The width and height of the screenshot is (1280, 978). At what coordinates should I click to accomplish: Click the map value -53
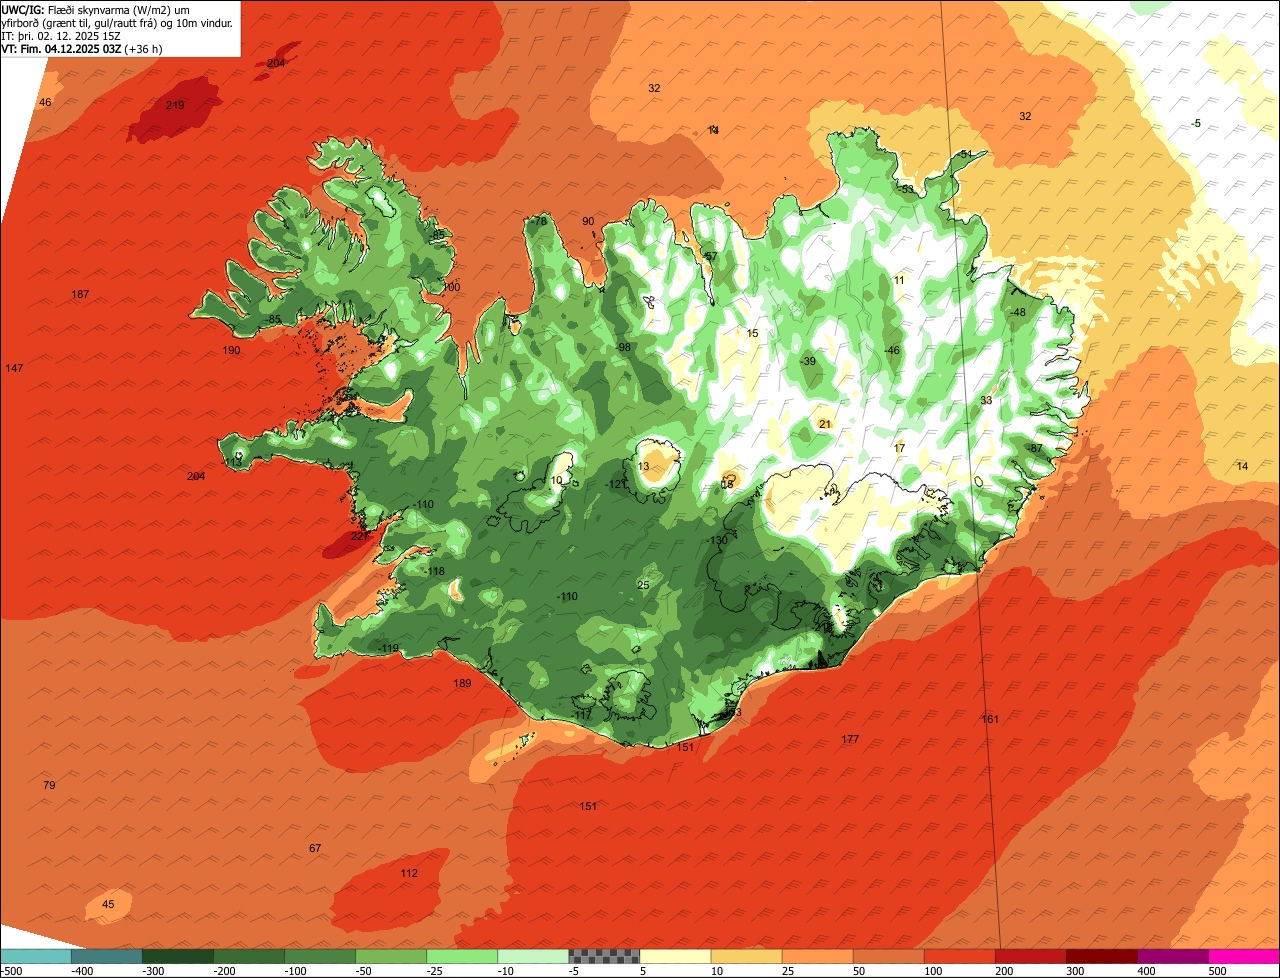[x=906, y=189]
